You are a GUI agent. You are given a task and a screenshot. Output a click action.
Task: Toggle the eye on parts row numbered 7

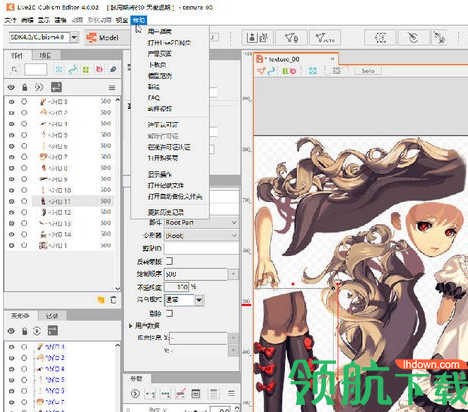[x=11, y=157]
